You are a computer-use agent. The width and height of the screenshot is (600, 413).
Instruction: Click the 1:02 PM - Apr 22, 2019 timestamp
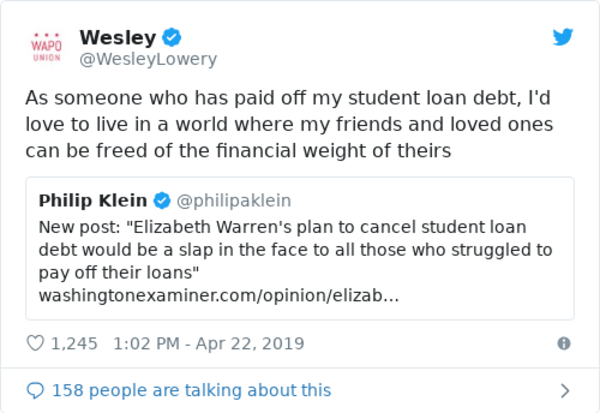(209, 343)
